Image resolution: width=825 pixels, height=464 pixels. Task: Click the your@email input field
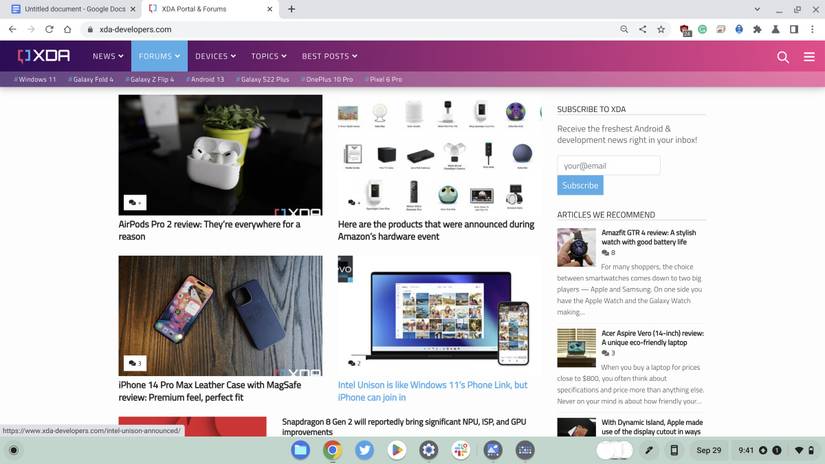608,166
